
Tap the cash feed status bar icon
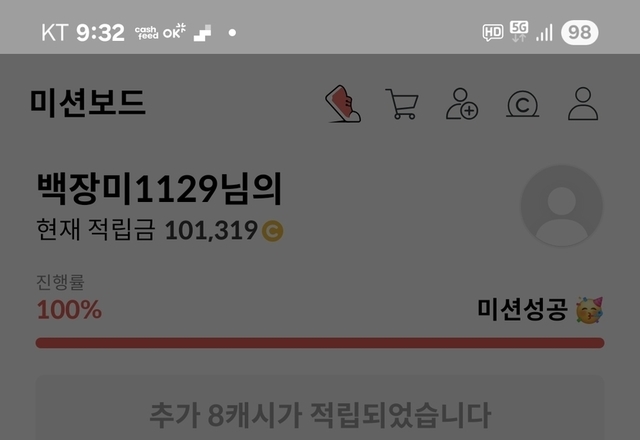pos(147,33)
